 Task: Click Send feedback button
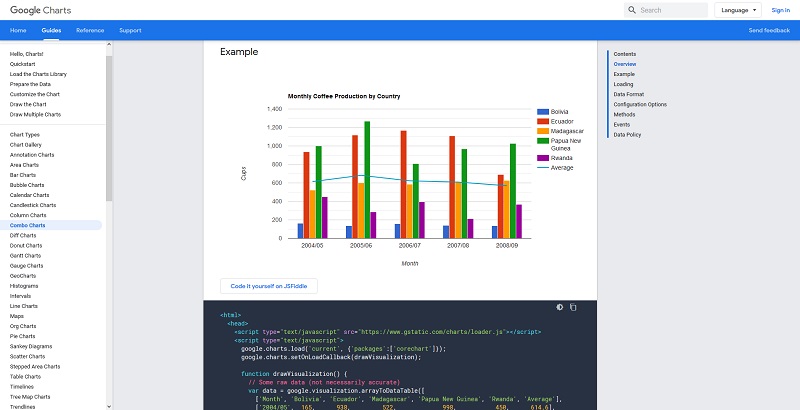click(x=769, y=30)
